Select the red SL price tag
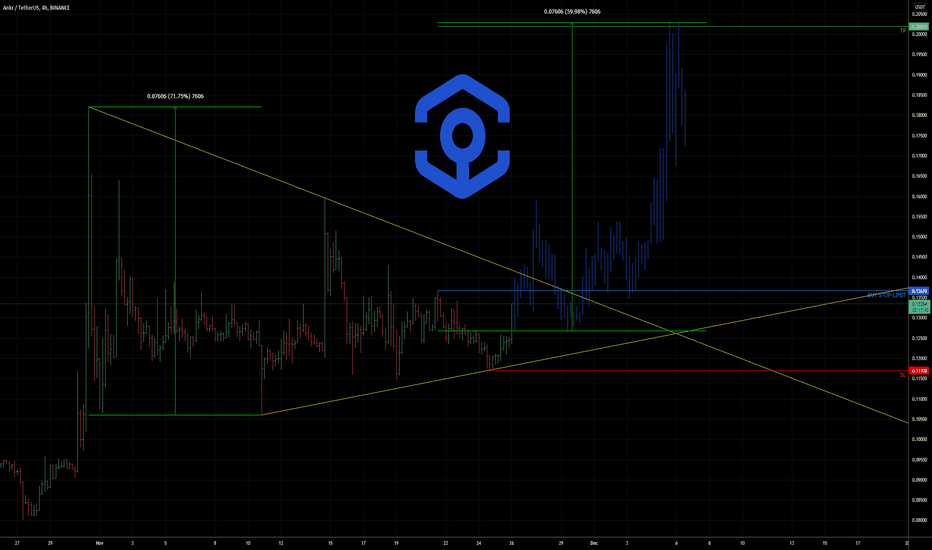Viewport: 932px width, 550px height. point(919,370)
